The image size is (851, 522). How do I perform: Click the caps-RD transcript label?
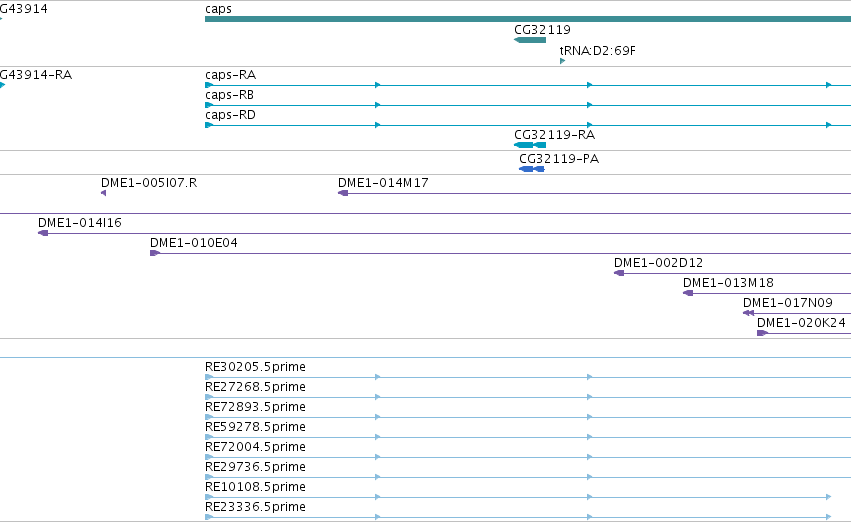230,115
